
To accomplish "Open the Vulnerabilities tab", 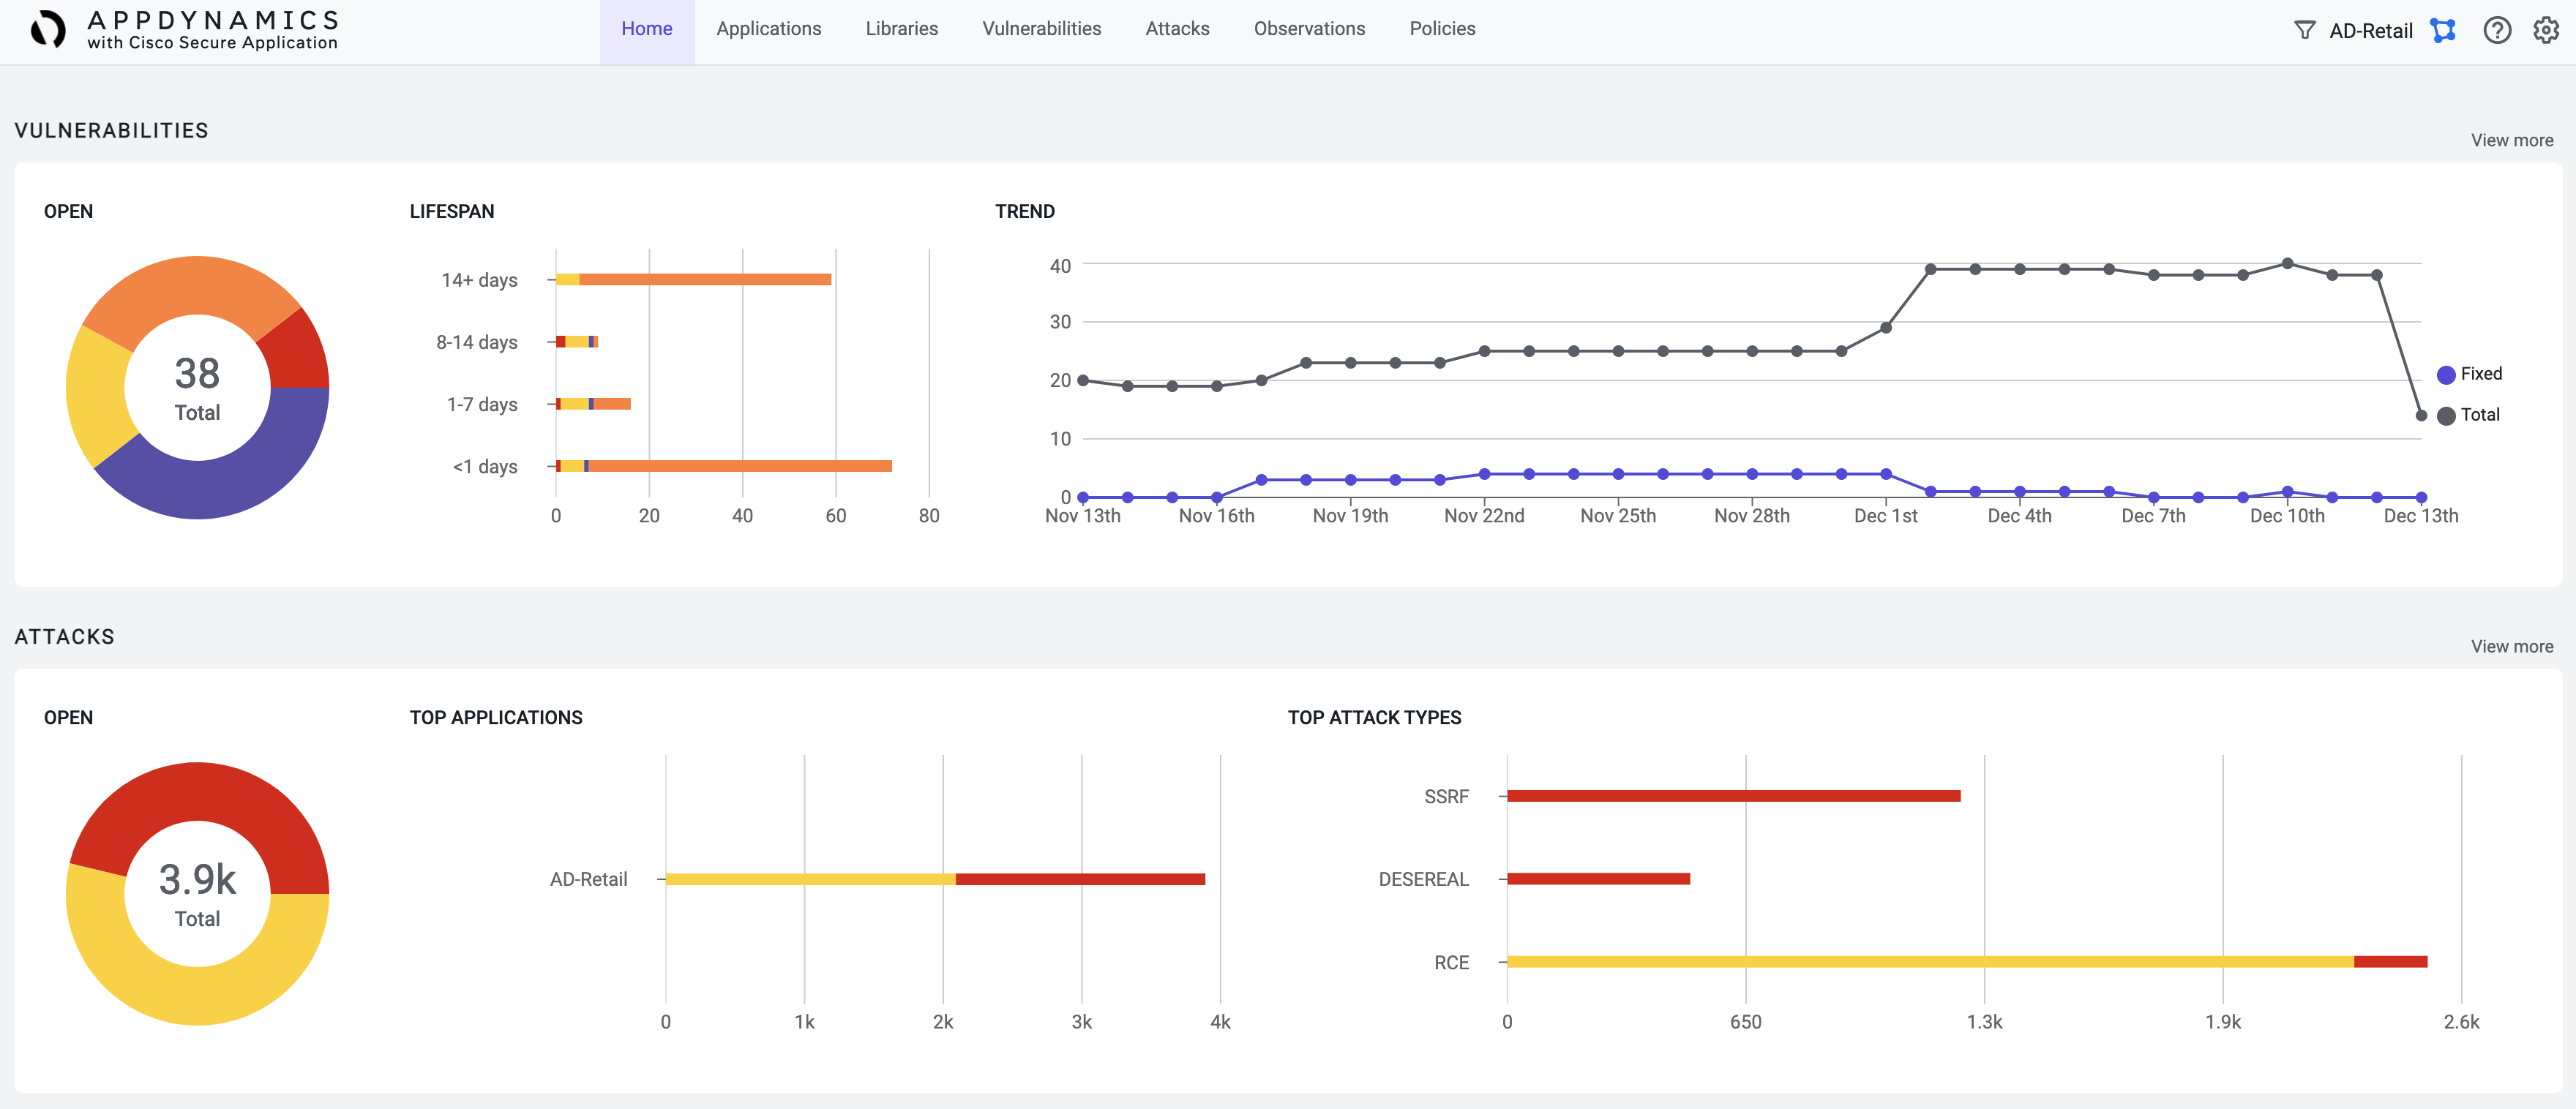I will [1041, 29].
